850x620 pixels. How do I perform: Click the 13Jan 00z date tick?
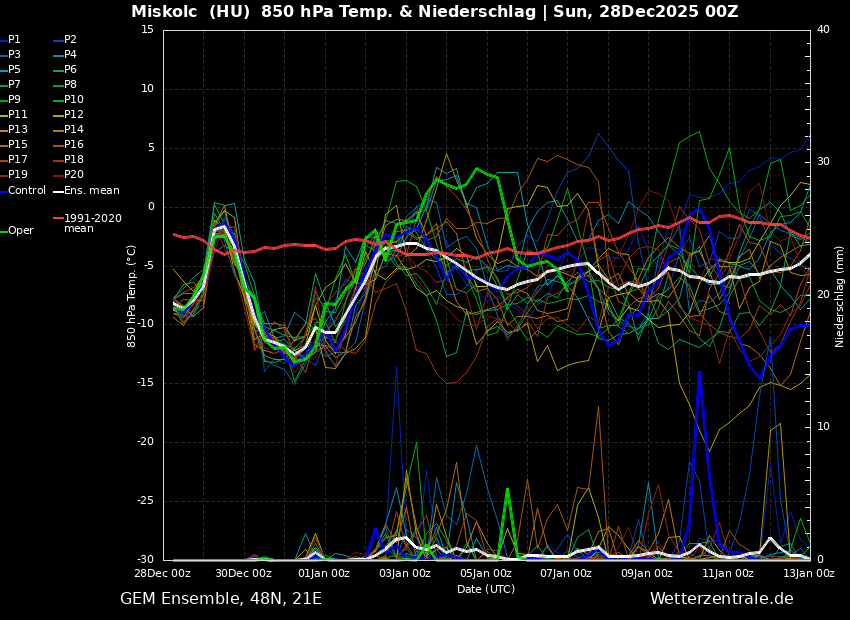808,573
